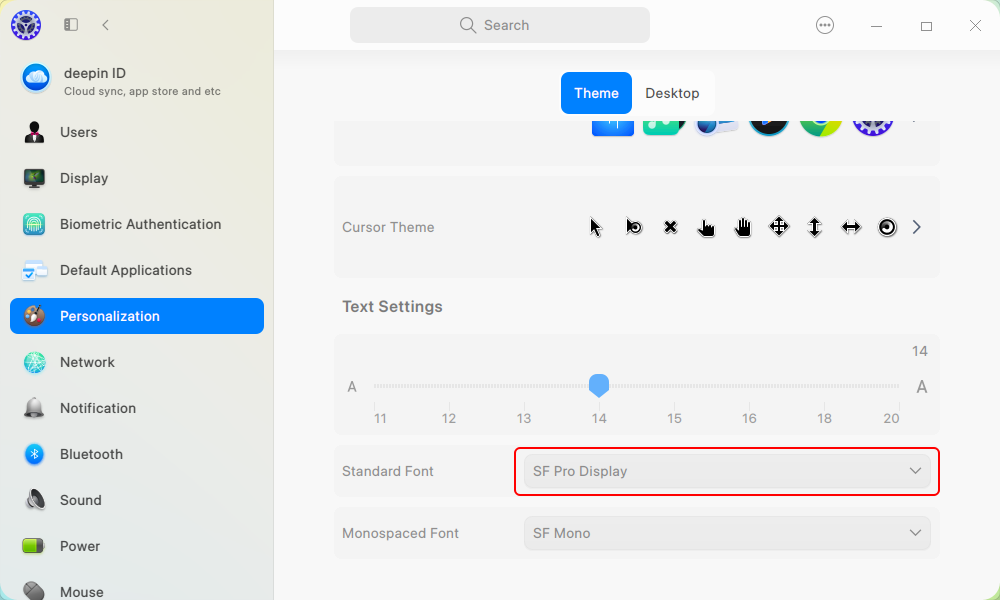This screenshot has width=1000, height=600.
Task: Select the horizontal resize cursor preview
Action: [x=851, y=227]
